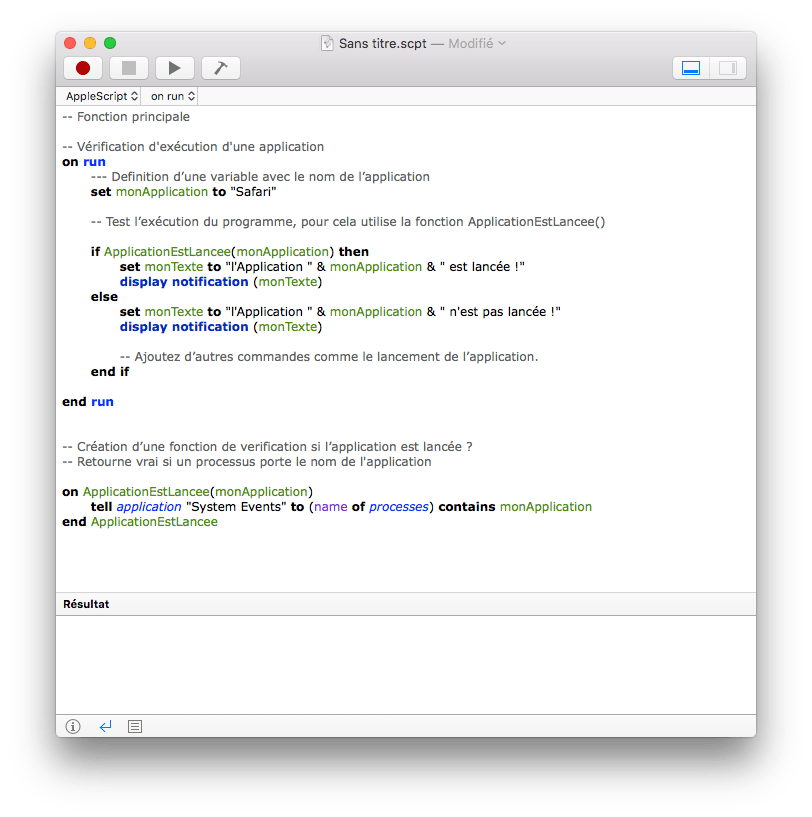Open the AppleScript language dropdown

[101, 96]
